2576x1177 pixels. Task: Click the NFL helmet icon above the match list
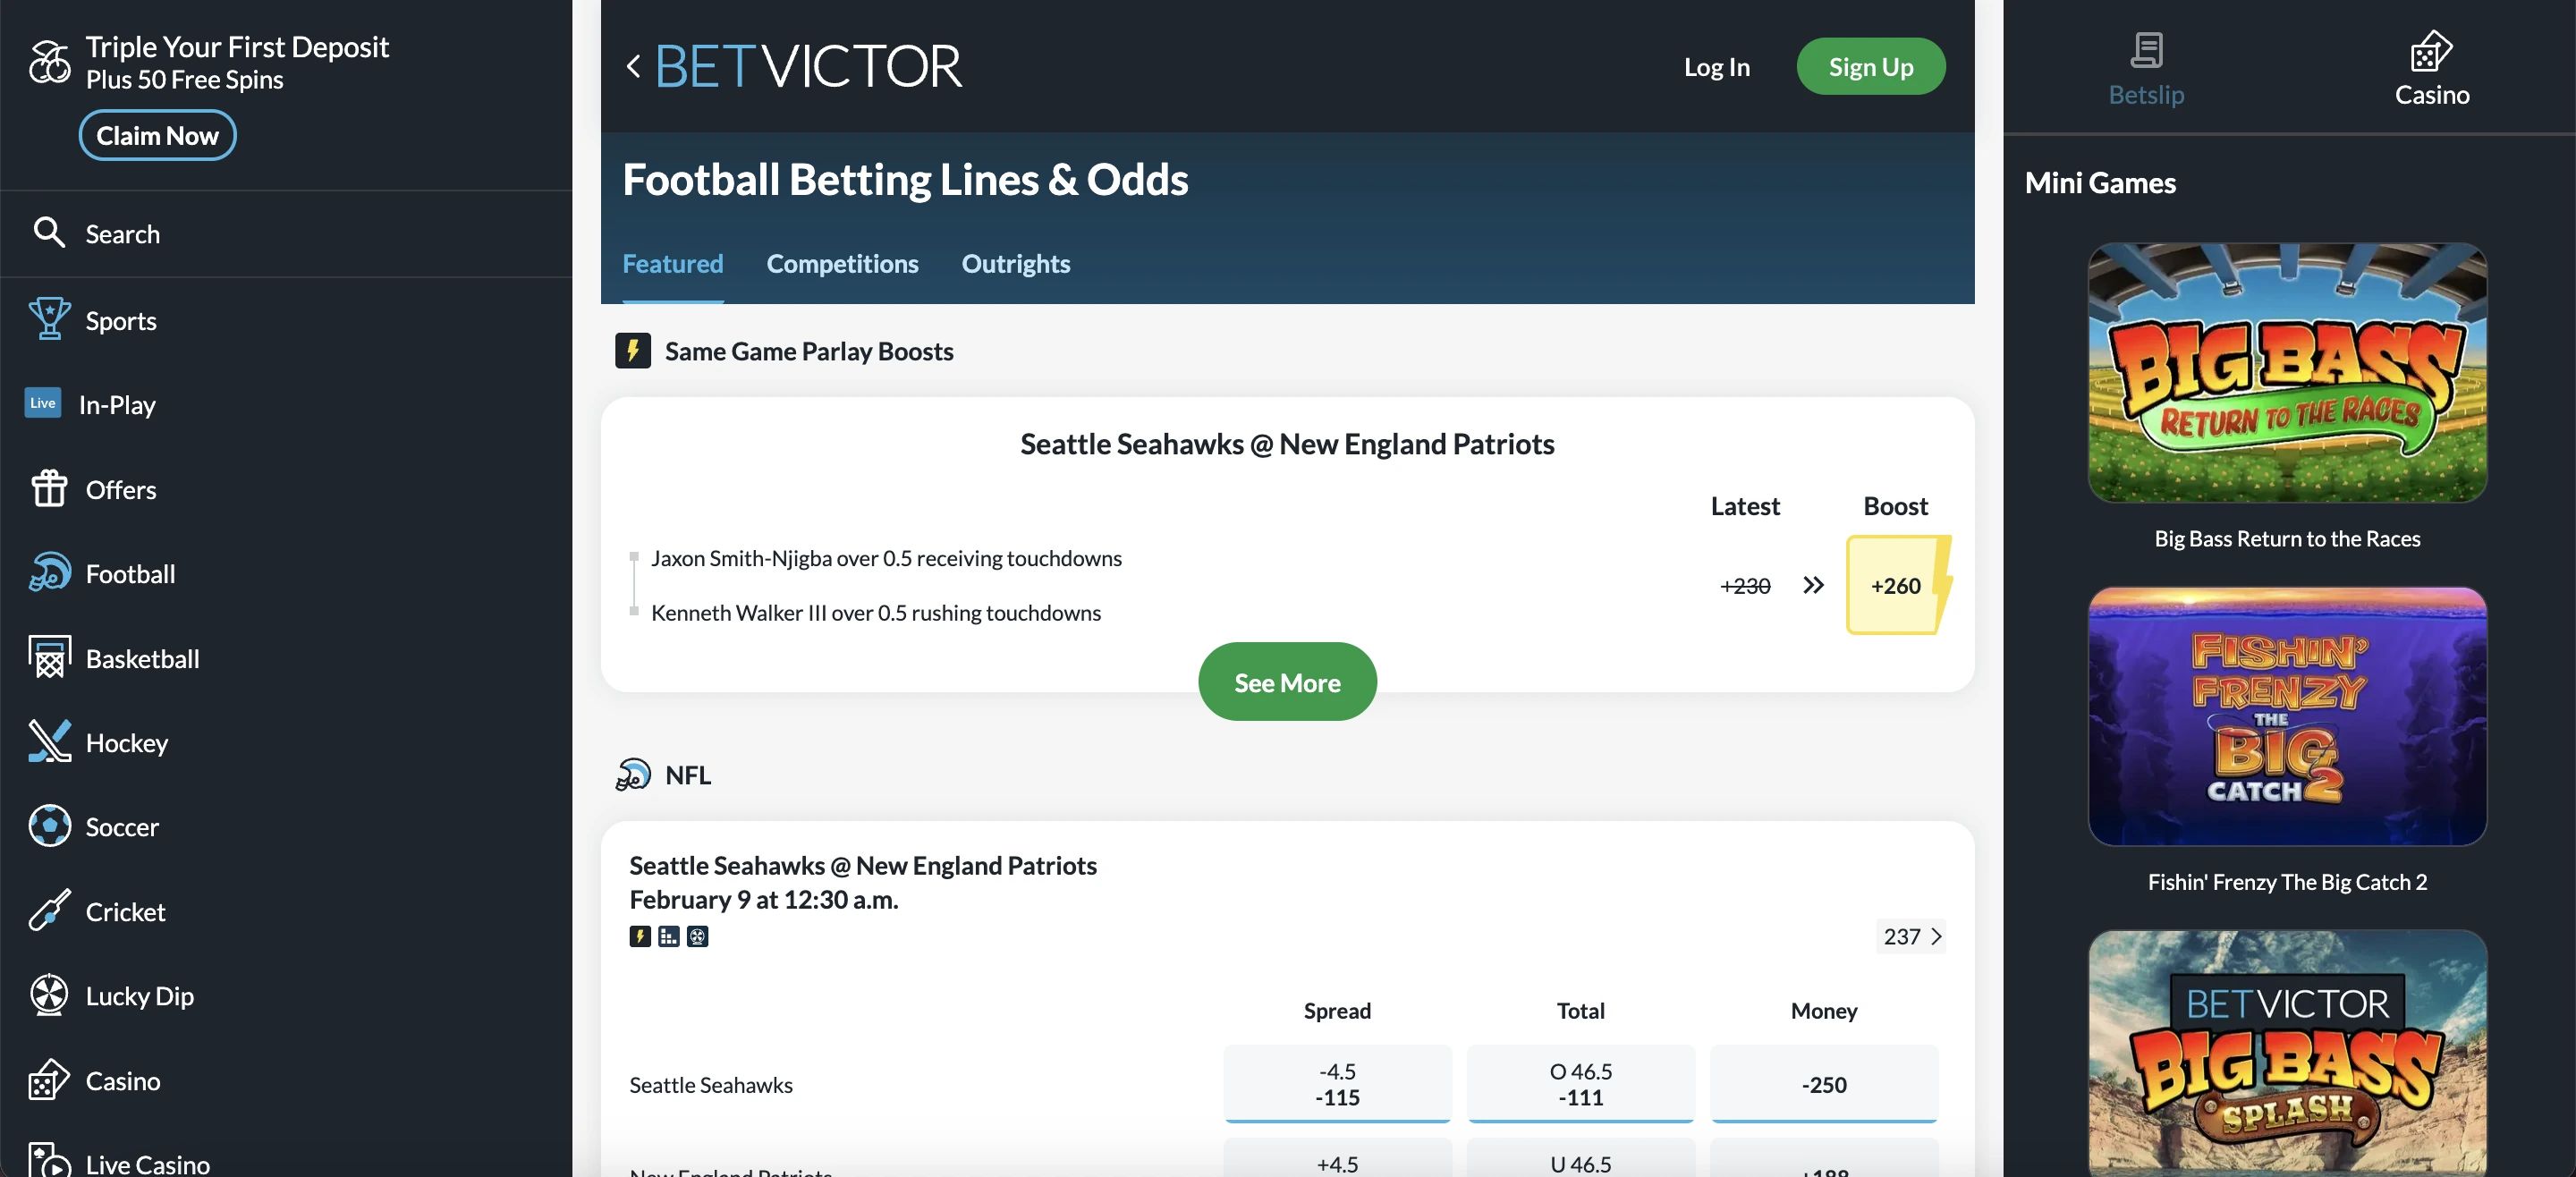[x=634, y=774]
